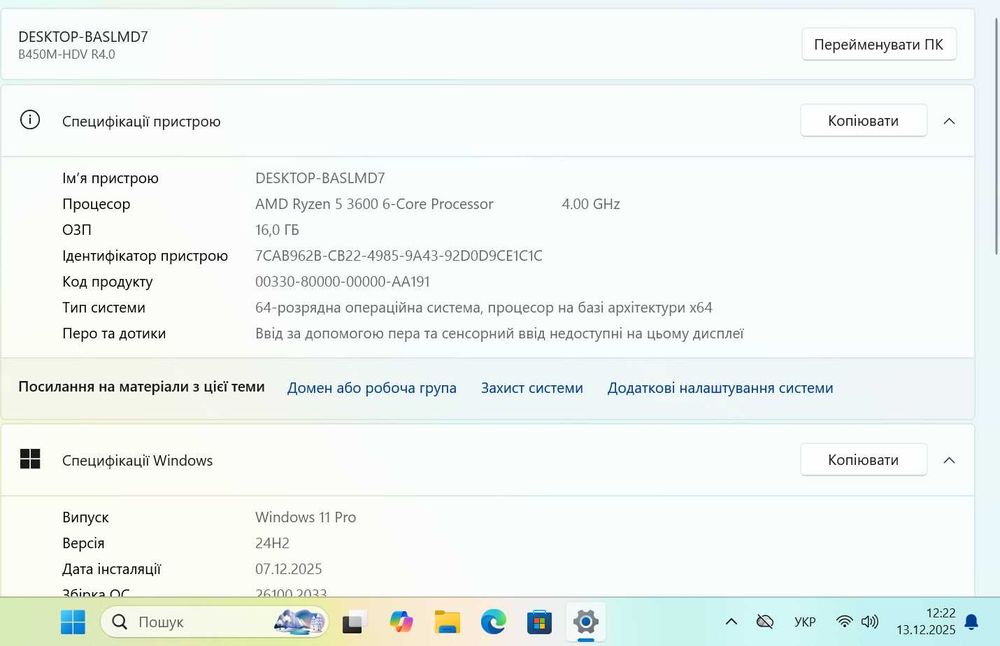Image resolution: width=1000 pixels, height=646 pixels.
Task: Click the search highlight image in search box
Action: (x=299, y=622)
